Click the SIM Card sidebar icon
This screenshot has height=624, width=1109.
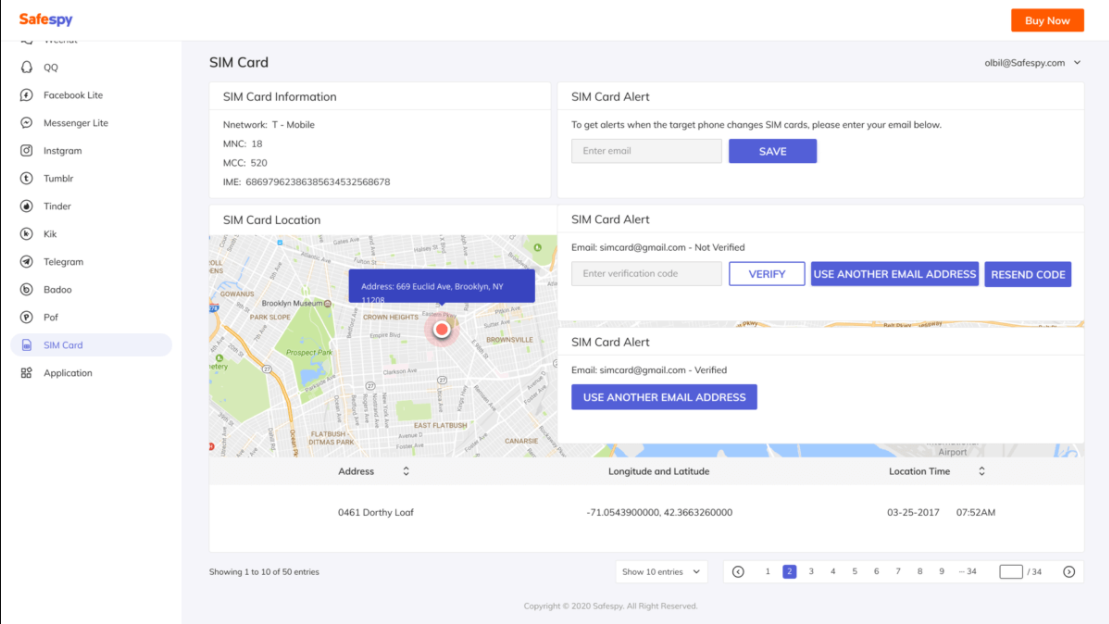(26, 345)
